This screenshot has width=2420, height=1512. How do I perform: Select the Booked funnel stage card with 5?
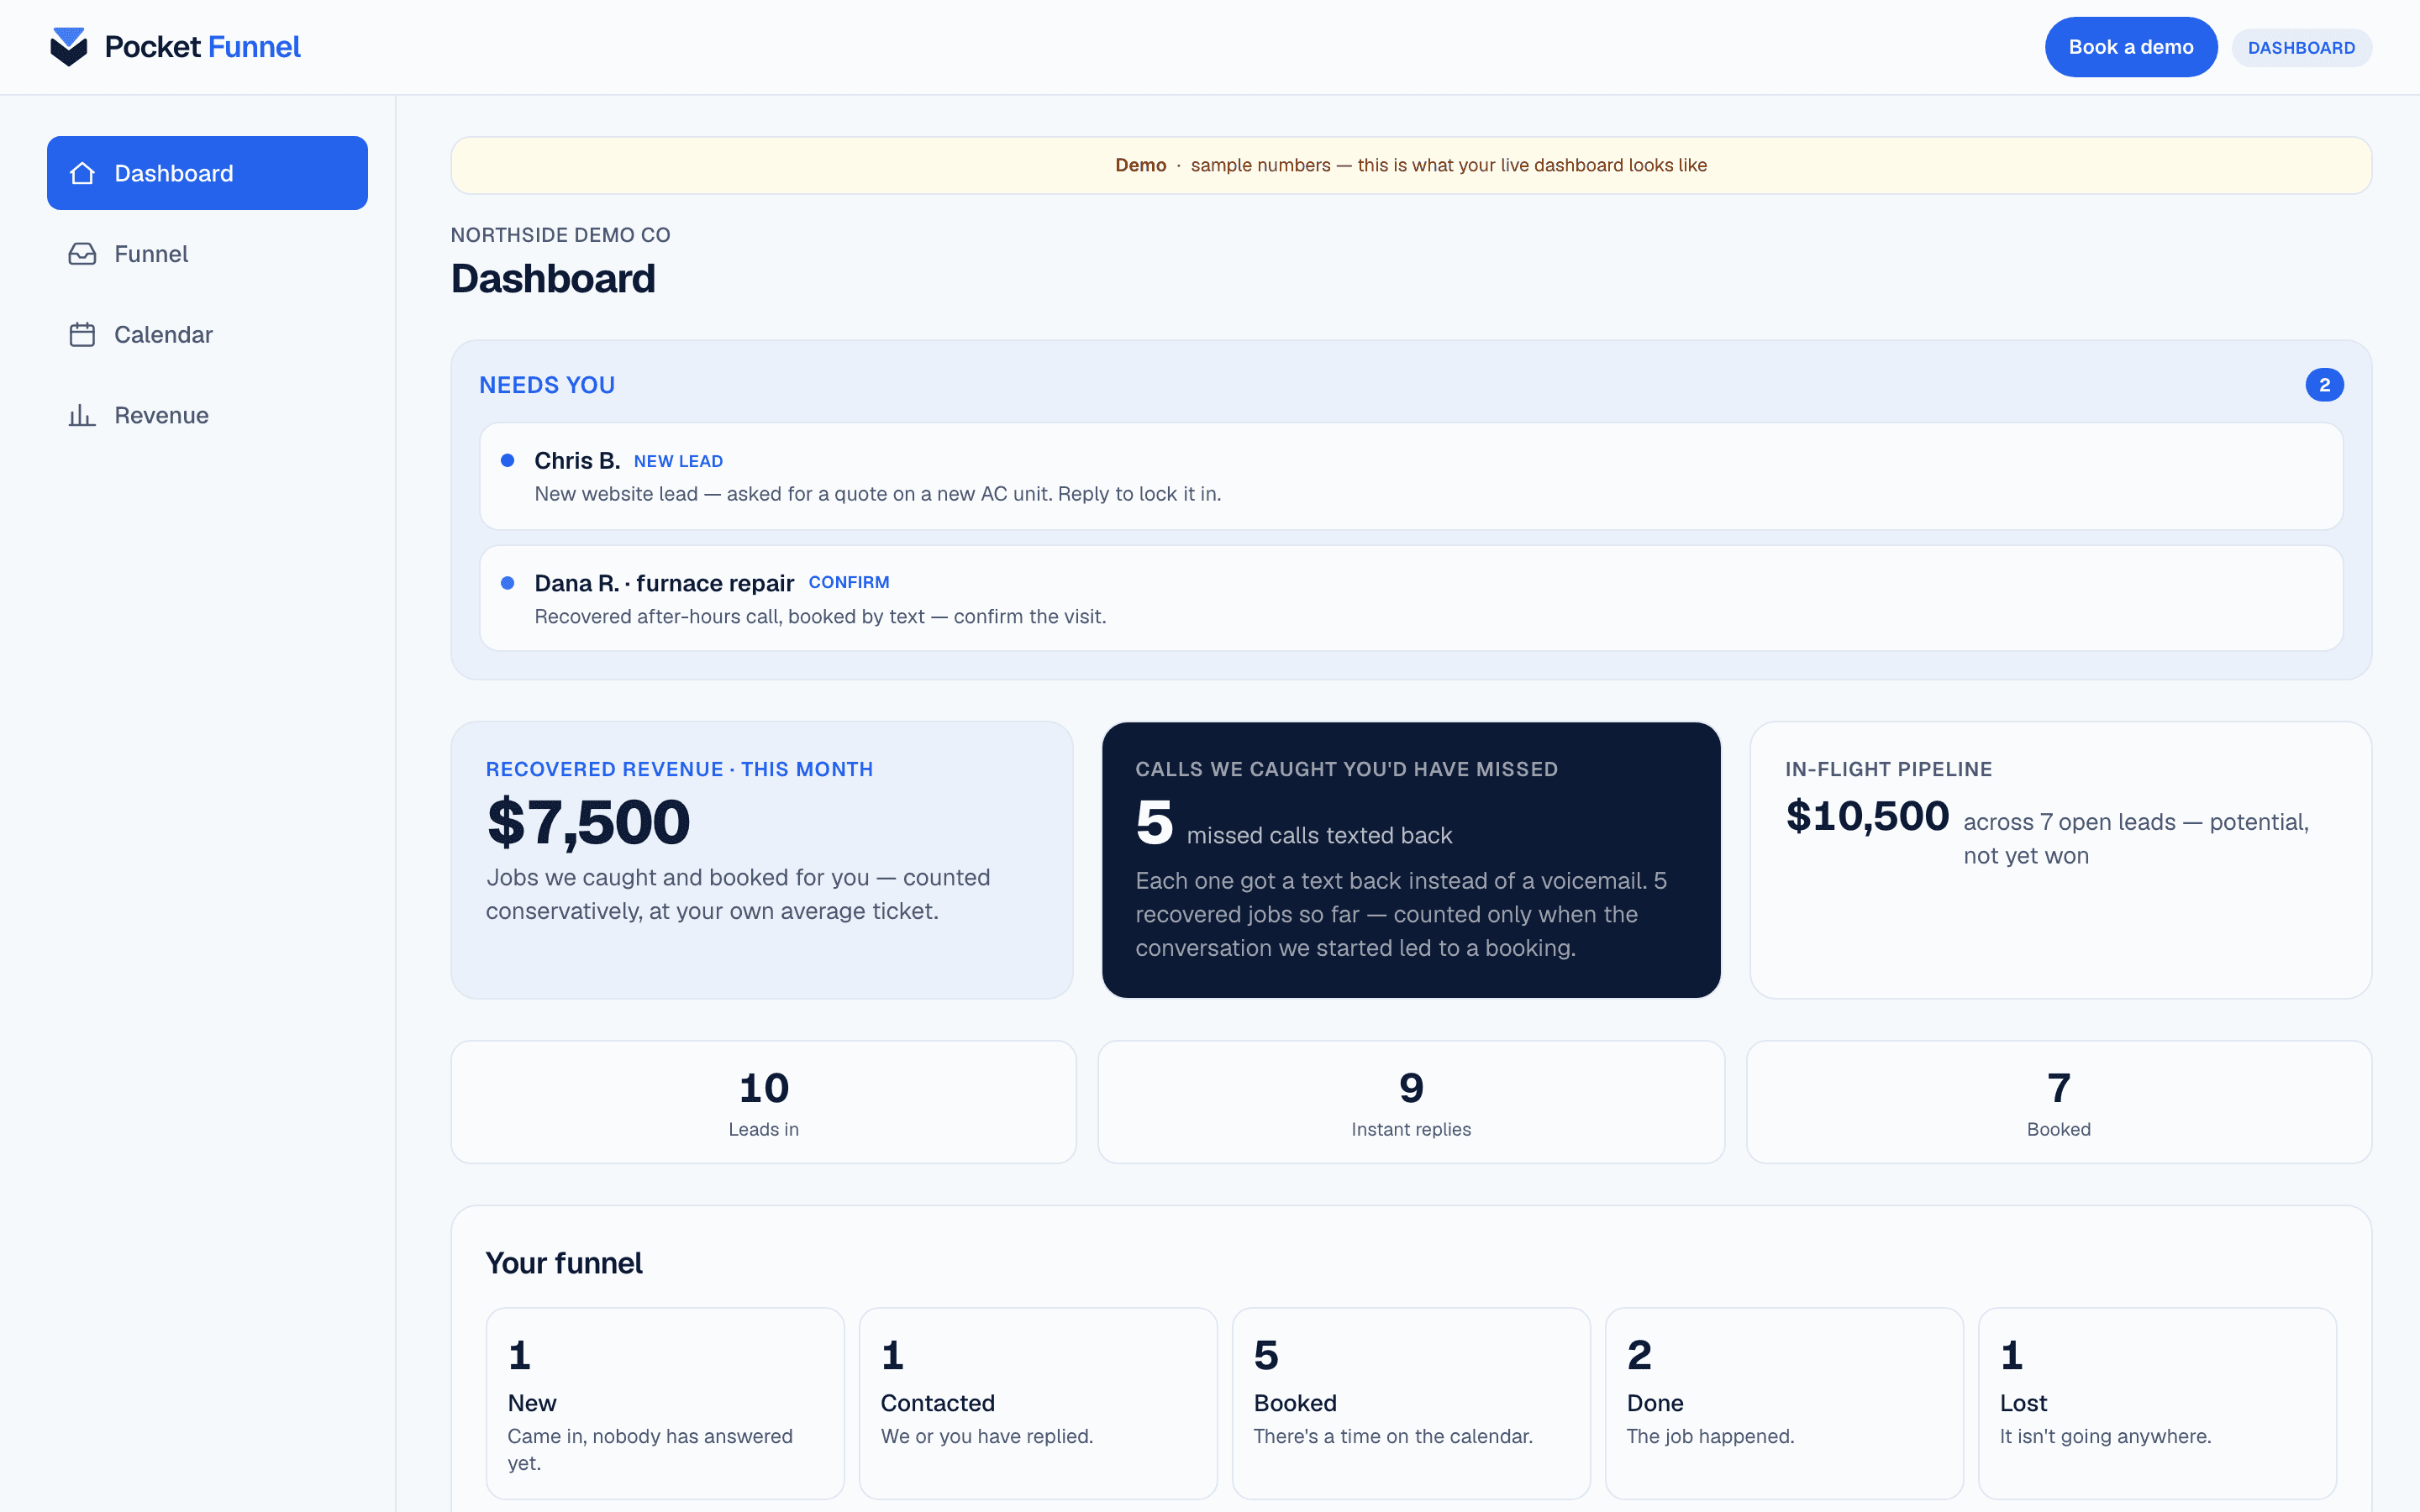(x=1411, y=1403)
